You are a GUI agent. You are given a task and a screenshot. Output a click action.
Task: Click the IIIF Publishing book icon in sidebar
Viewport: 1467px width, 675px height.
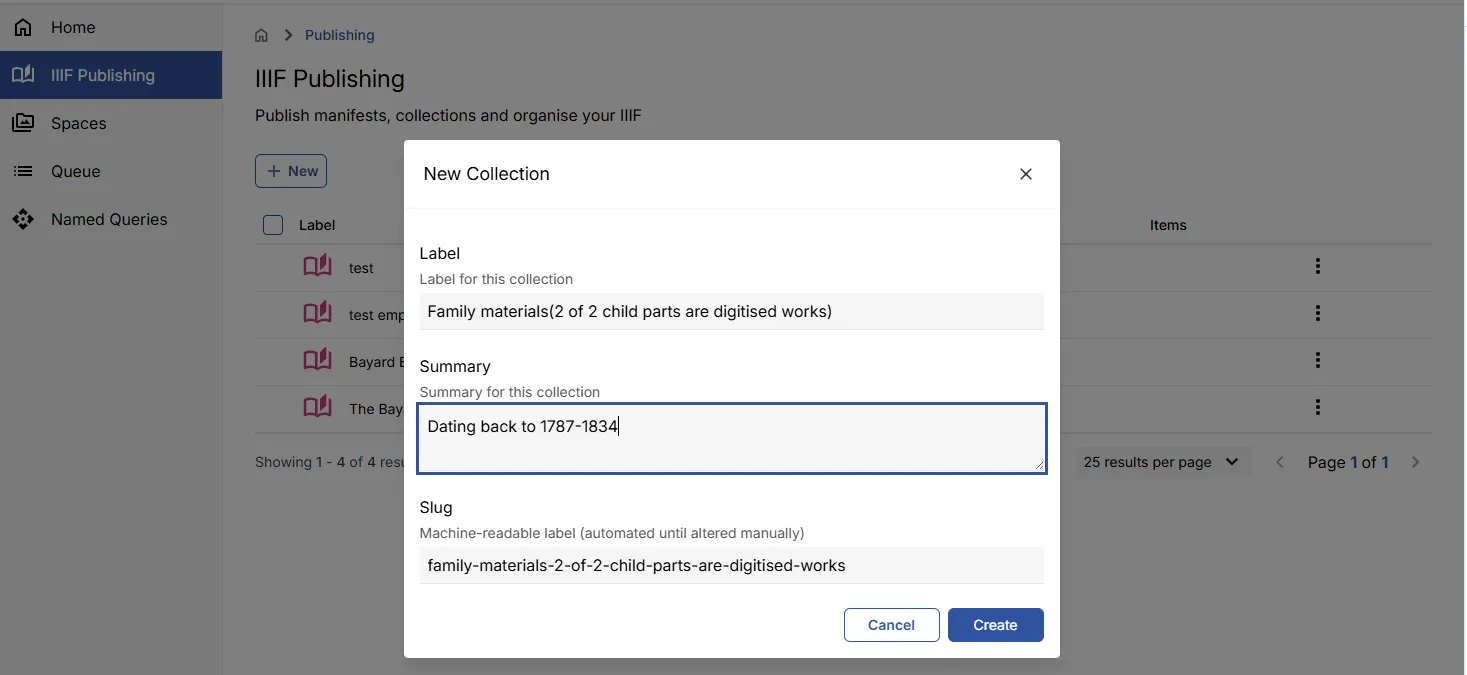click(x=22, y=74)
